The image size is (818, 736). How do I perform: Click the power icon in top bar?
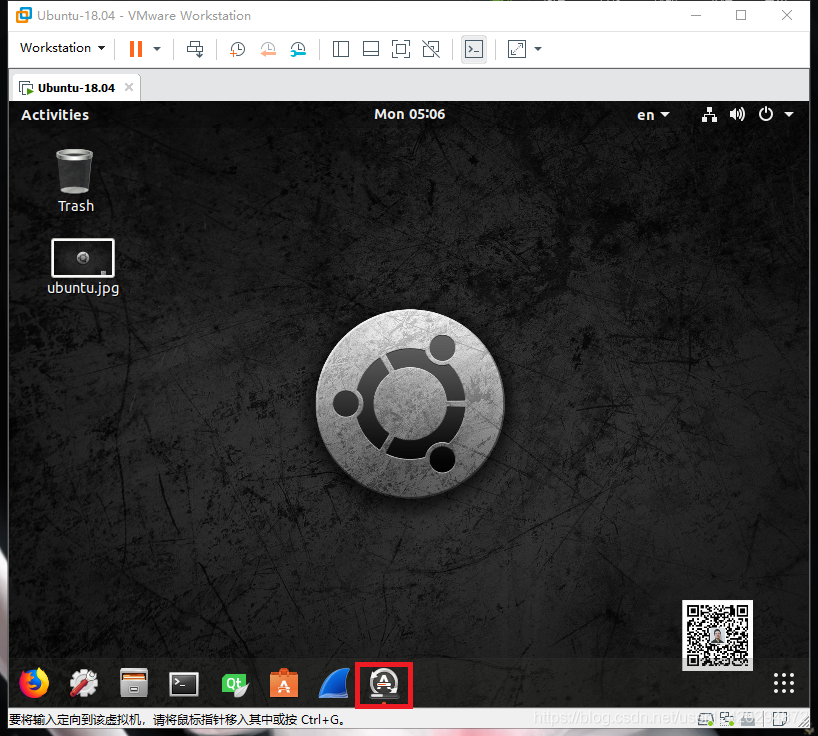point(765,114)
